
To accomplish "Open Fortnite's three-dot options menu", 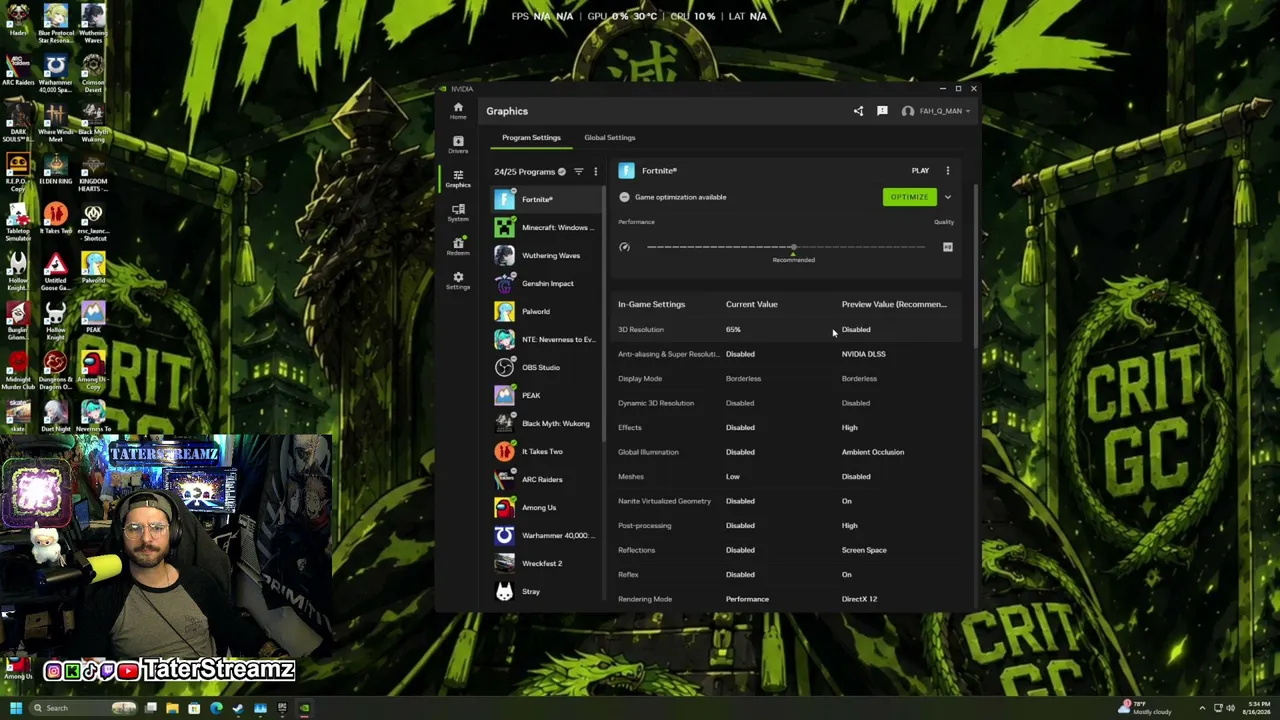I will click(x=947, y=171).
